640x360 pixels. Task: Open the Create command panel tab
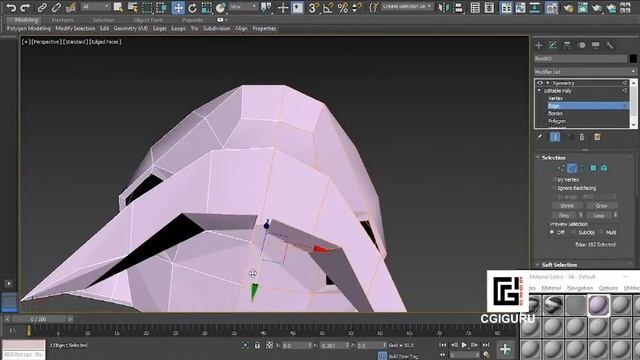click(539, 45)
